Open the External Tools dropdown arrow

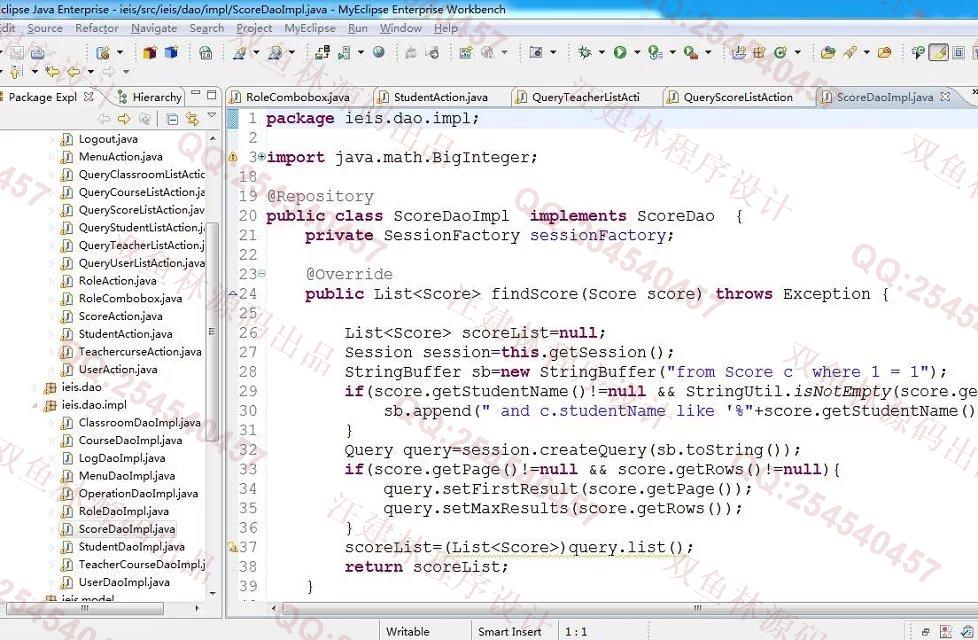click(708, 53)
